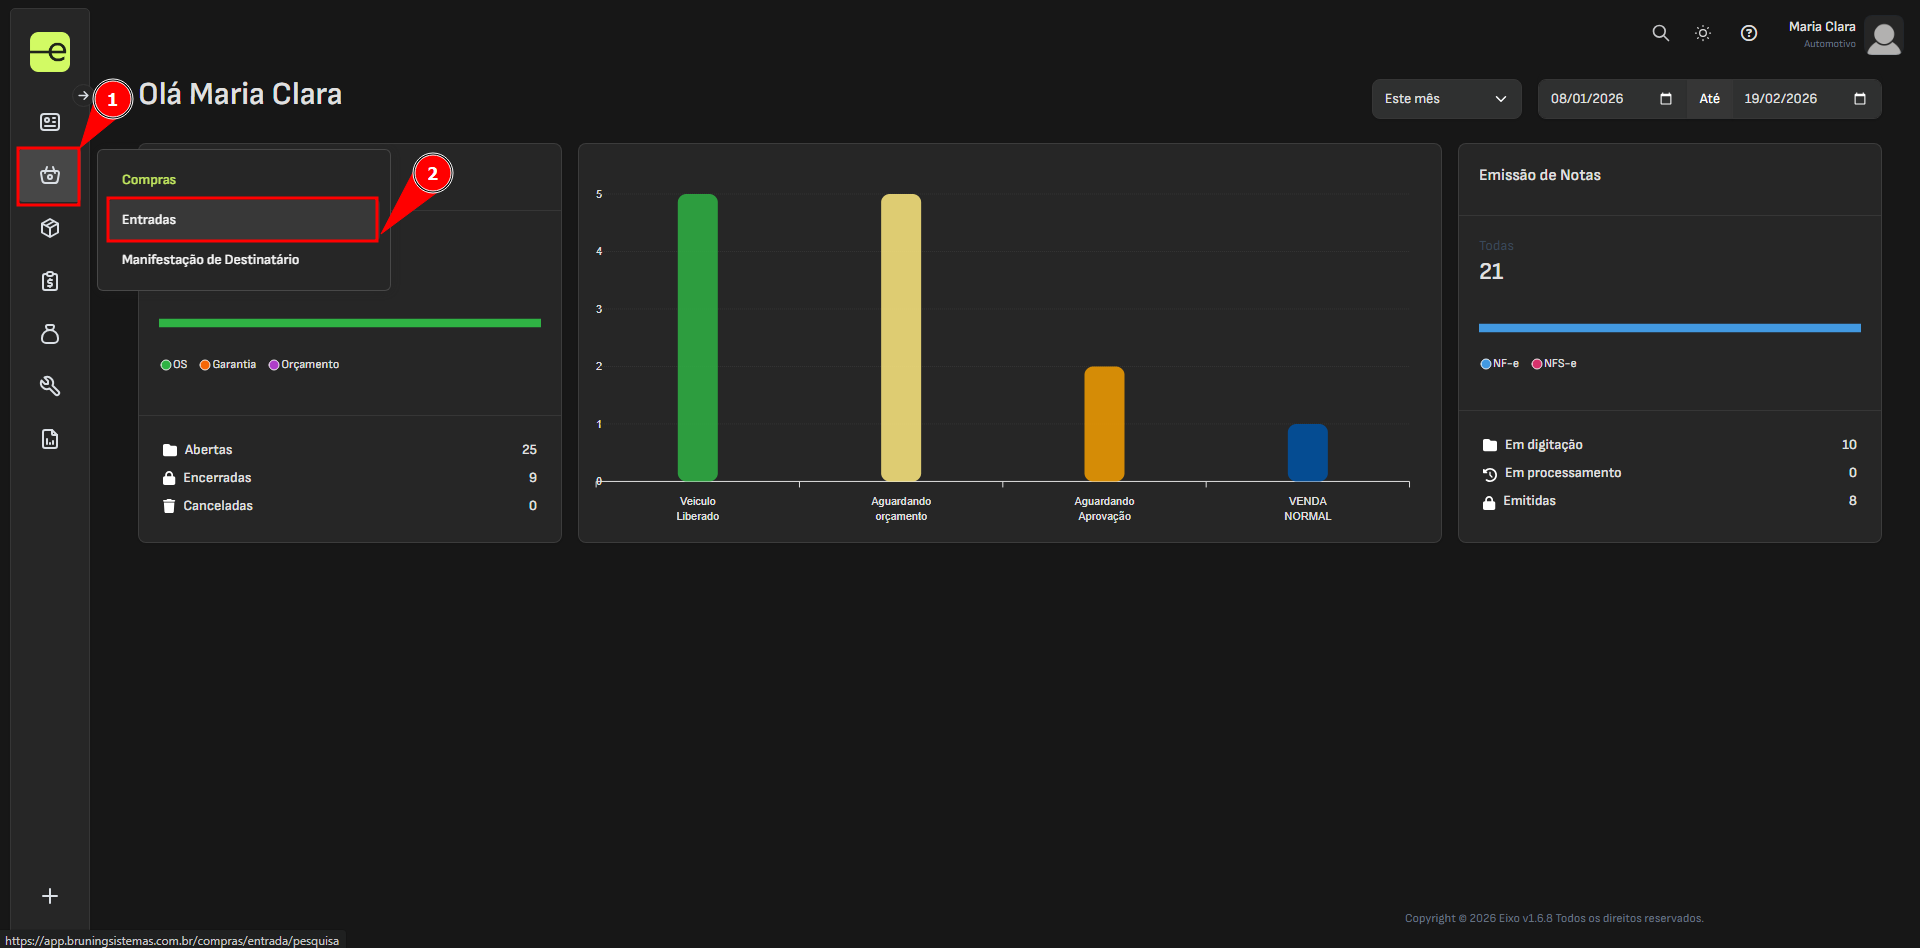Toggle the Garantia legend item
Viewport: 1920px width, 948px height.
228,365
